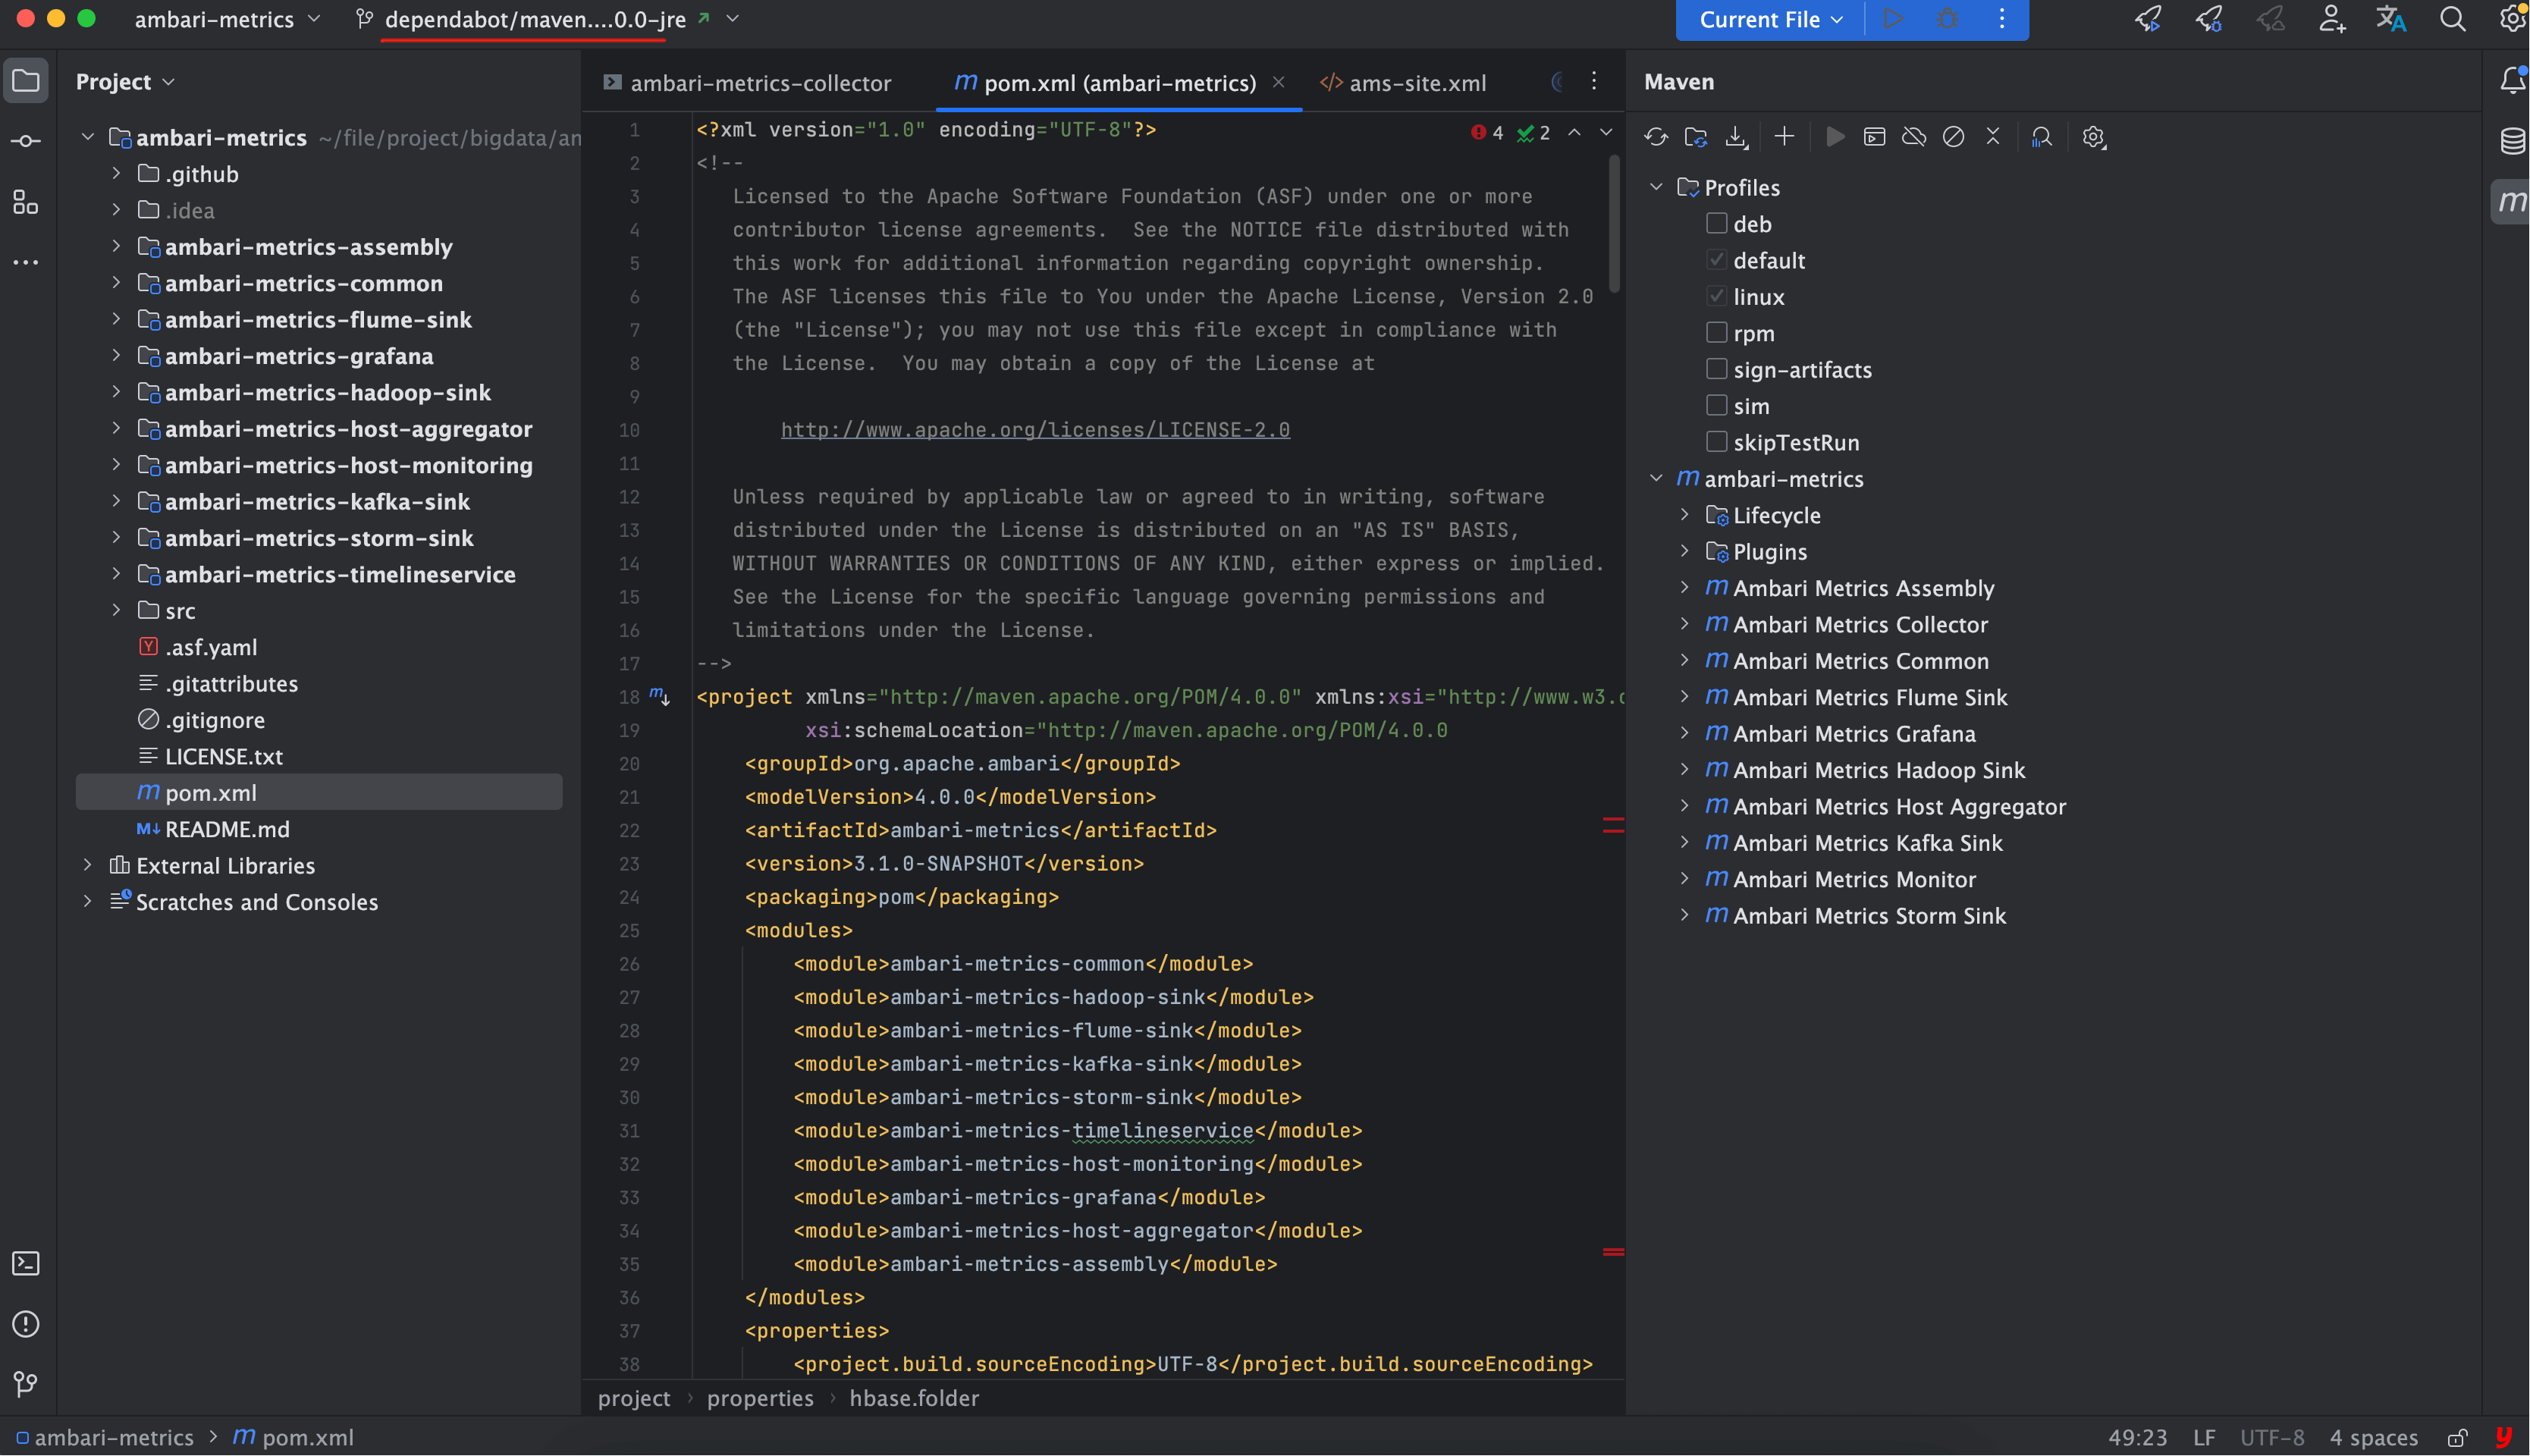Toggle the linux Maven profile checkbox
The image size is (2530, 1456).
tap(1716, 296)
